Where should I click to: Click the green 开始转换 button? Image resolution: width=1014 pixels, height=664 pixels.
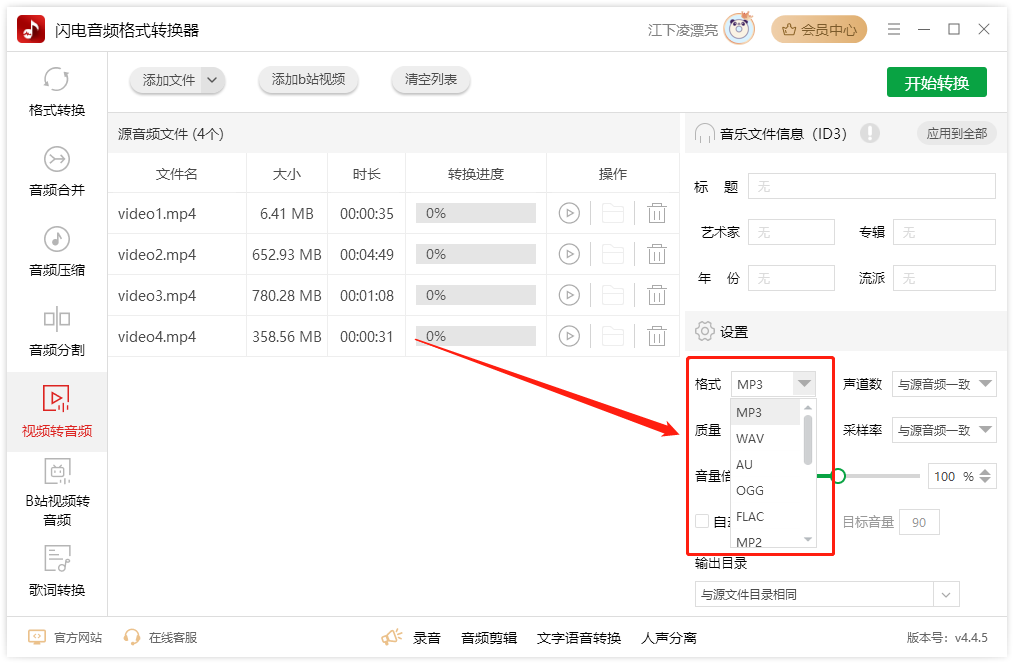(x=936, y=83)
